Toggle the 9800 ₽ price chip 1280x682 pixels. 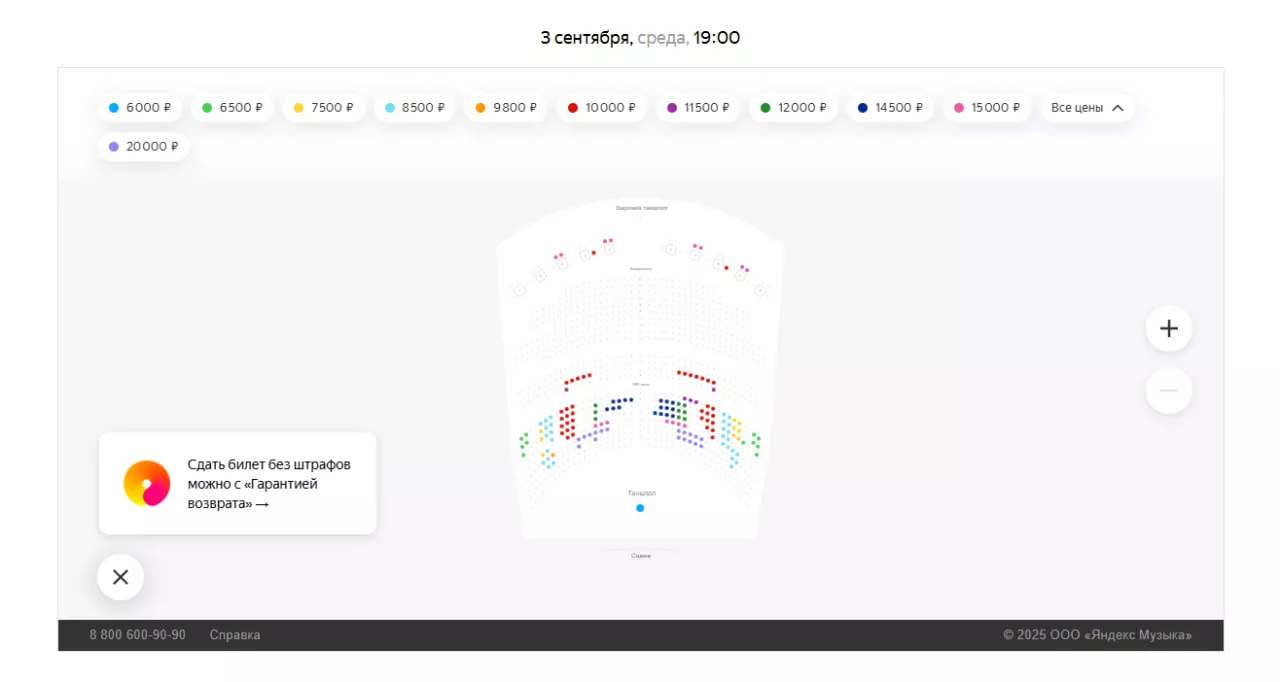tap(506, 108)
